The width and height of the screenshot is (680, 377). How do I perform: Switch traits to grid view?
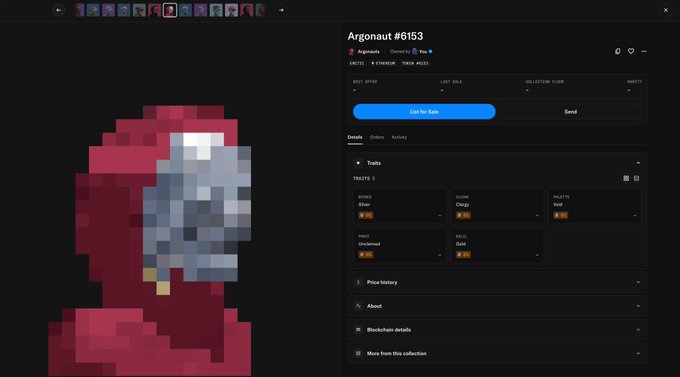click(626, 178)
